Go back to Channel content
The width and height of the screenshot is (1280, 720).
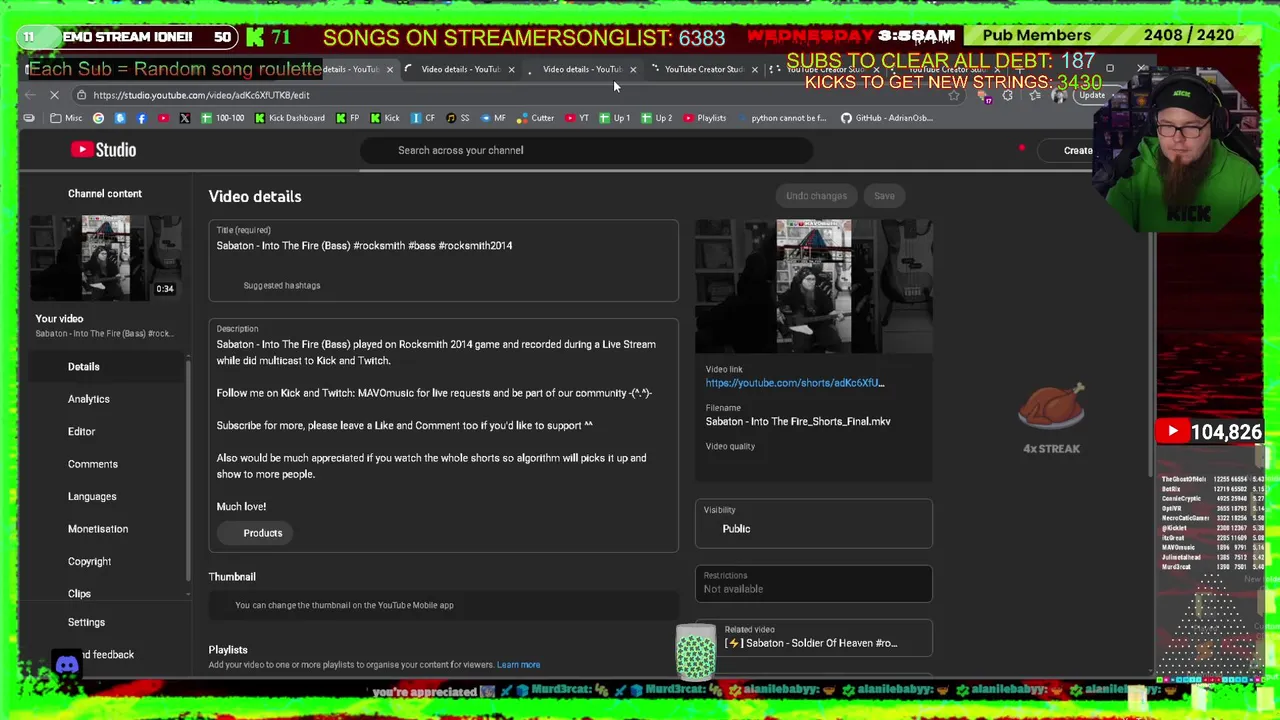(105, 194)
